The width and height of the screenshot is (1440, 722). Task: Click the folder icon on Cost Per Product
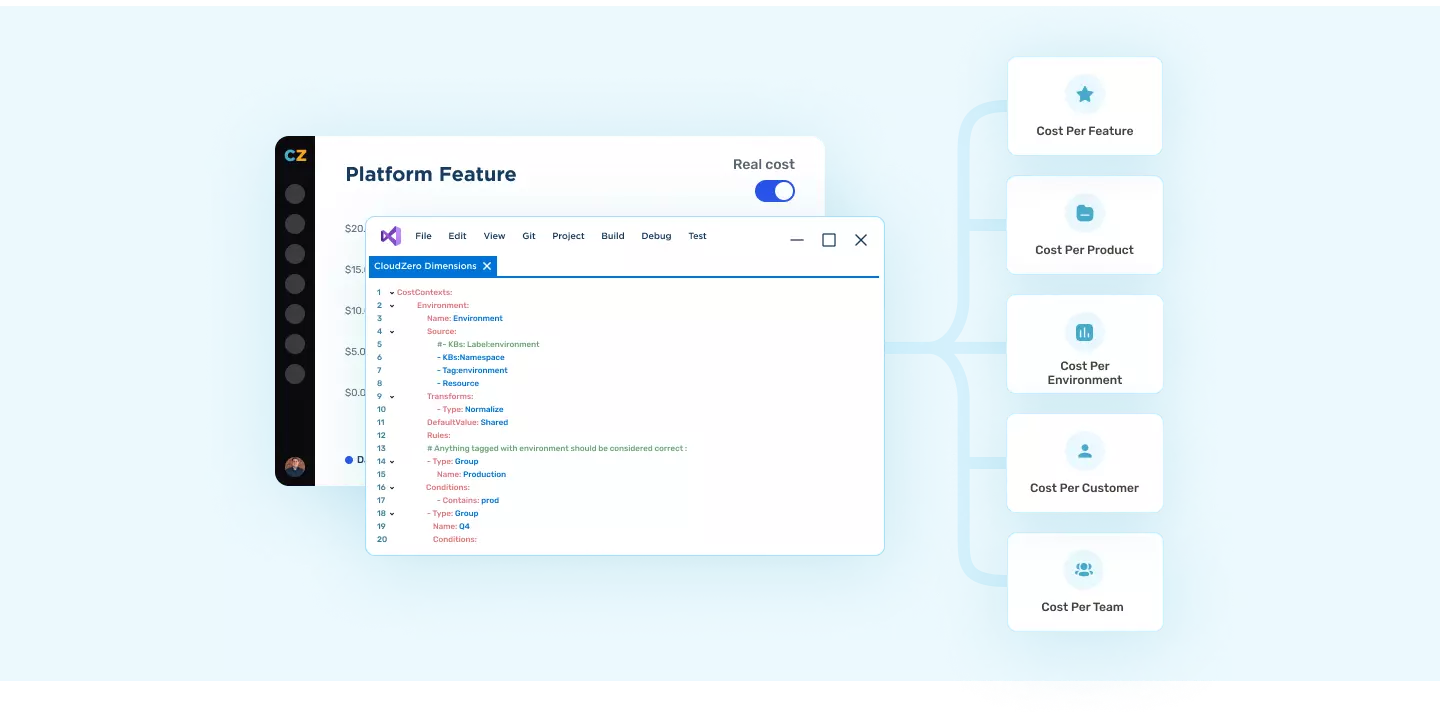coord(1085,213)
